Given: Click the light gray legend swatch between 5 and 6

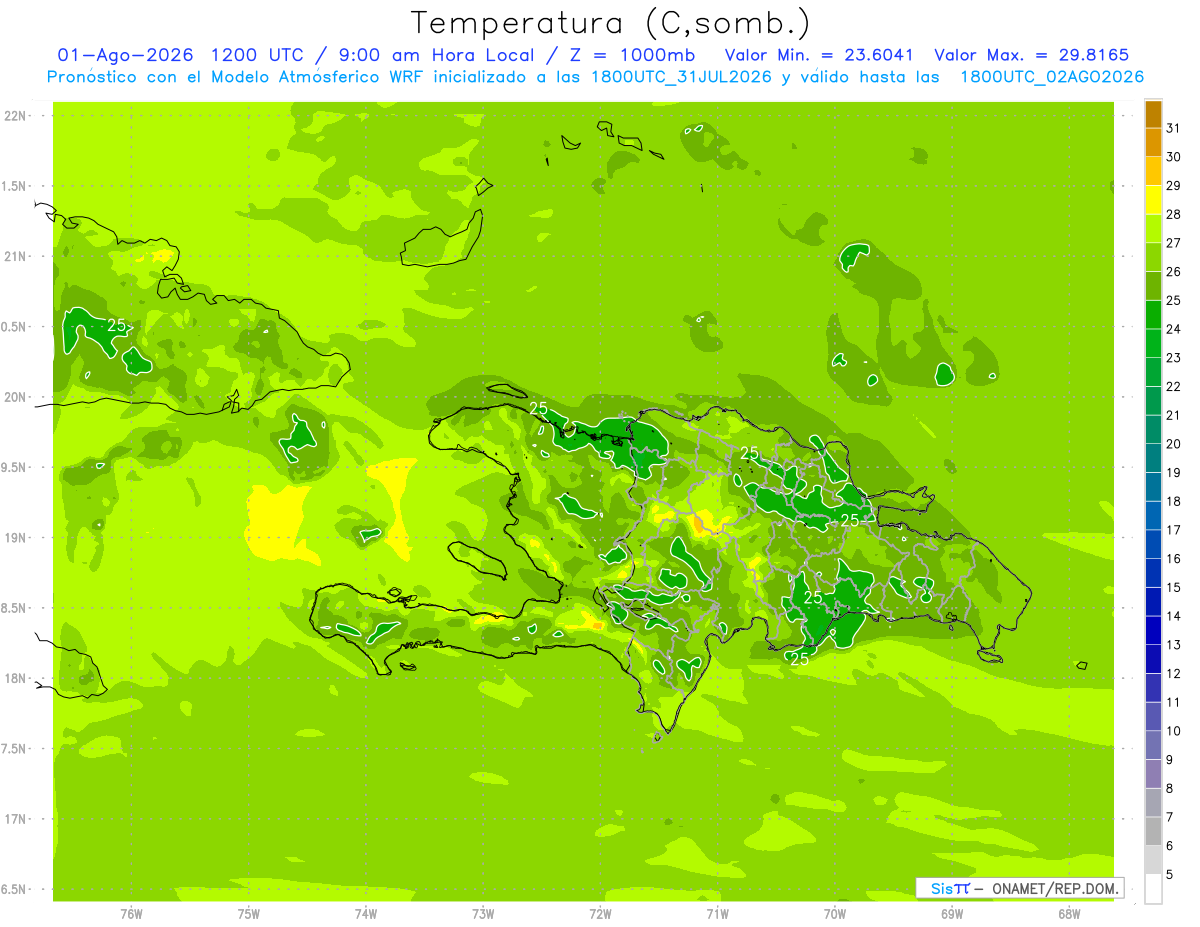Looking at the screenshot, I should (x=1153, y=860).
